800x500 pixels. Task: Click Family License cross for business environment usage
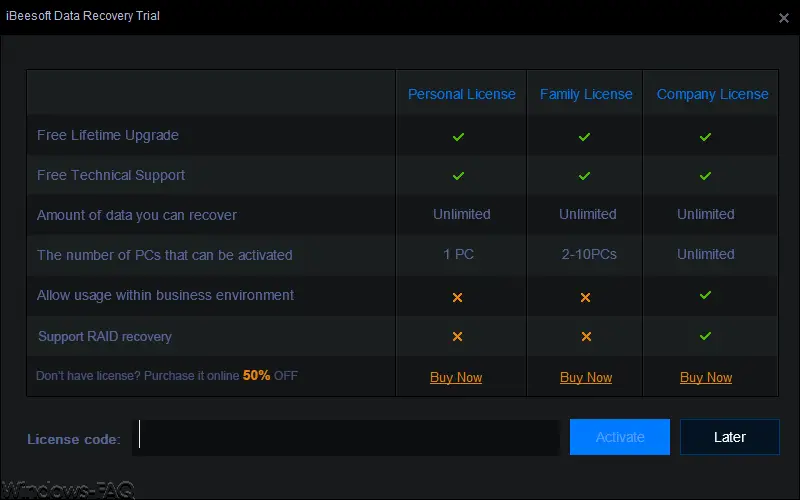click(585, 297)
